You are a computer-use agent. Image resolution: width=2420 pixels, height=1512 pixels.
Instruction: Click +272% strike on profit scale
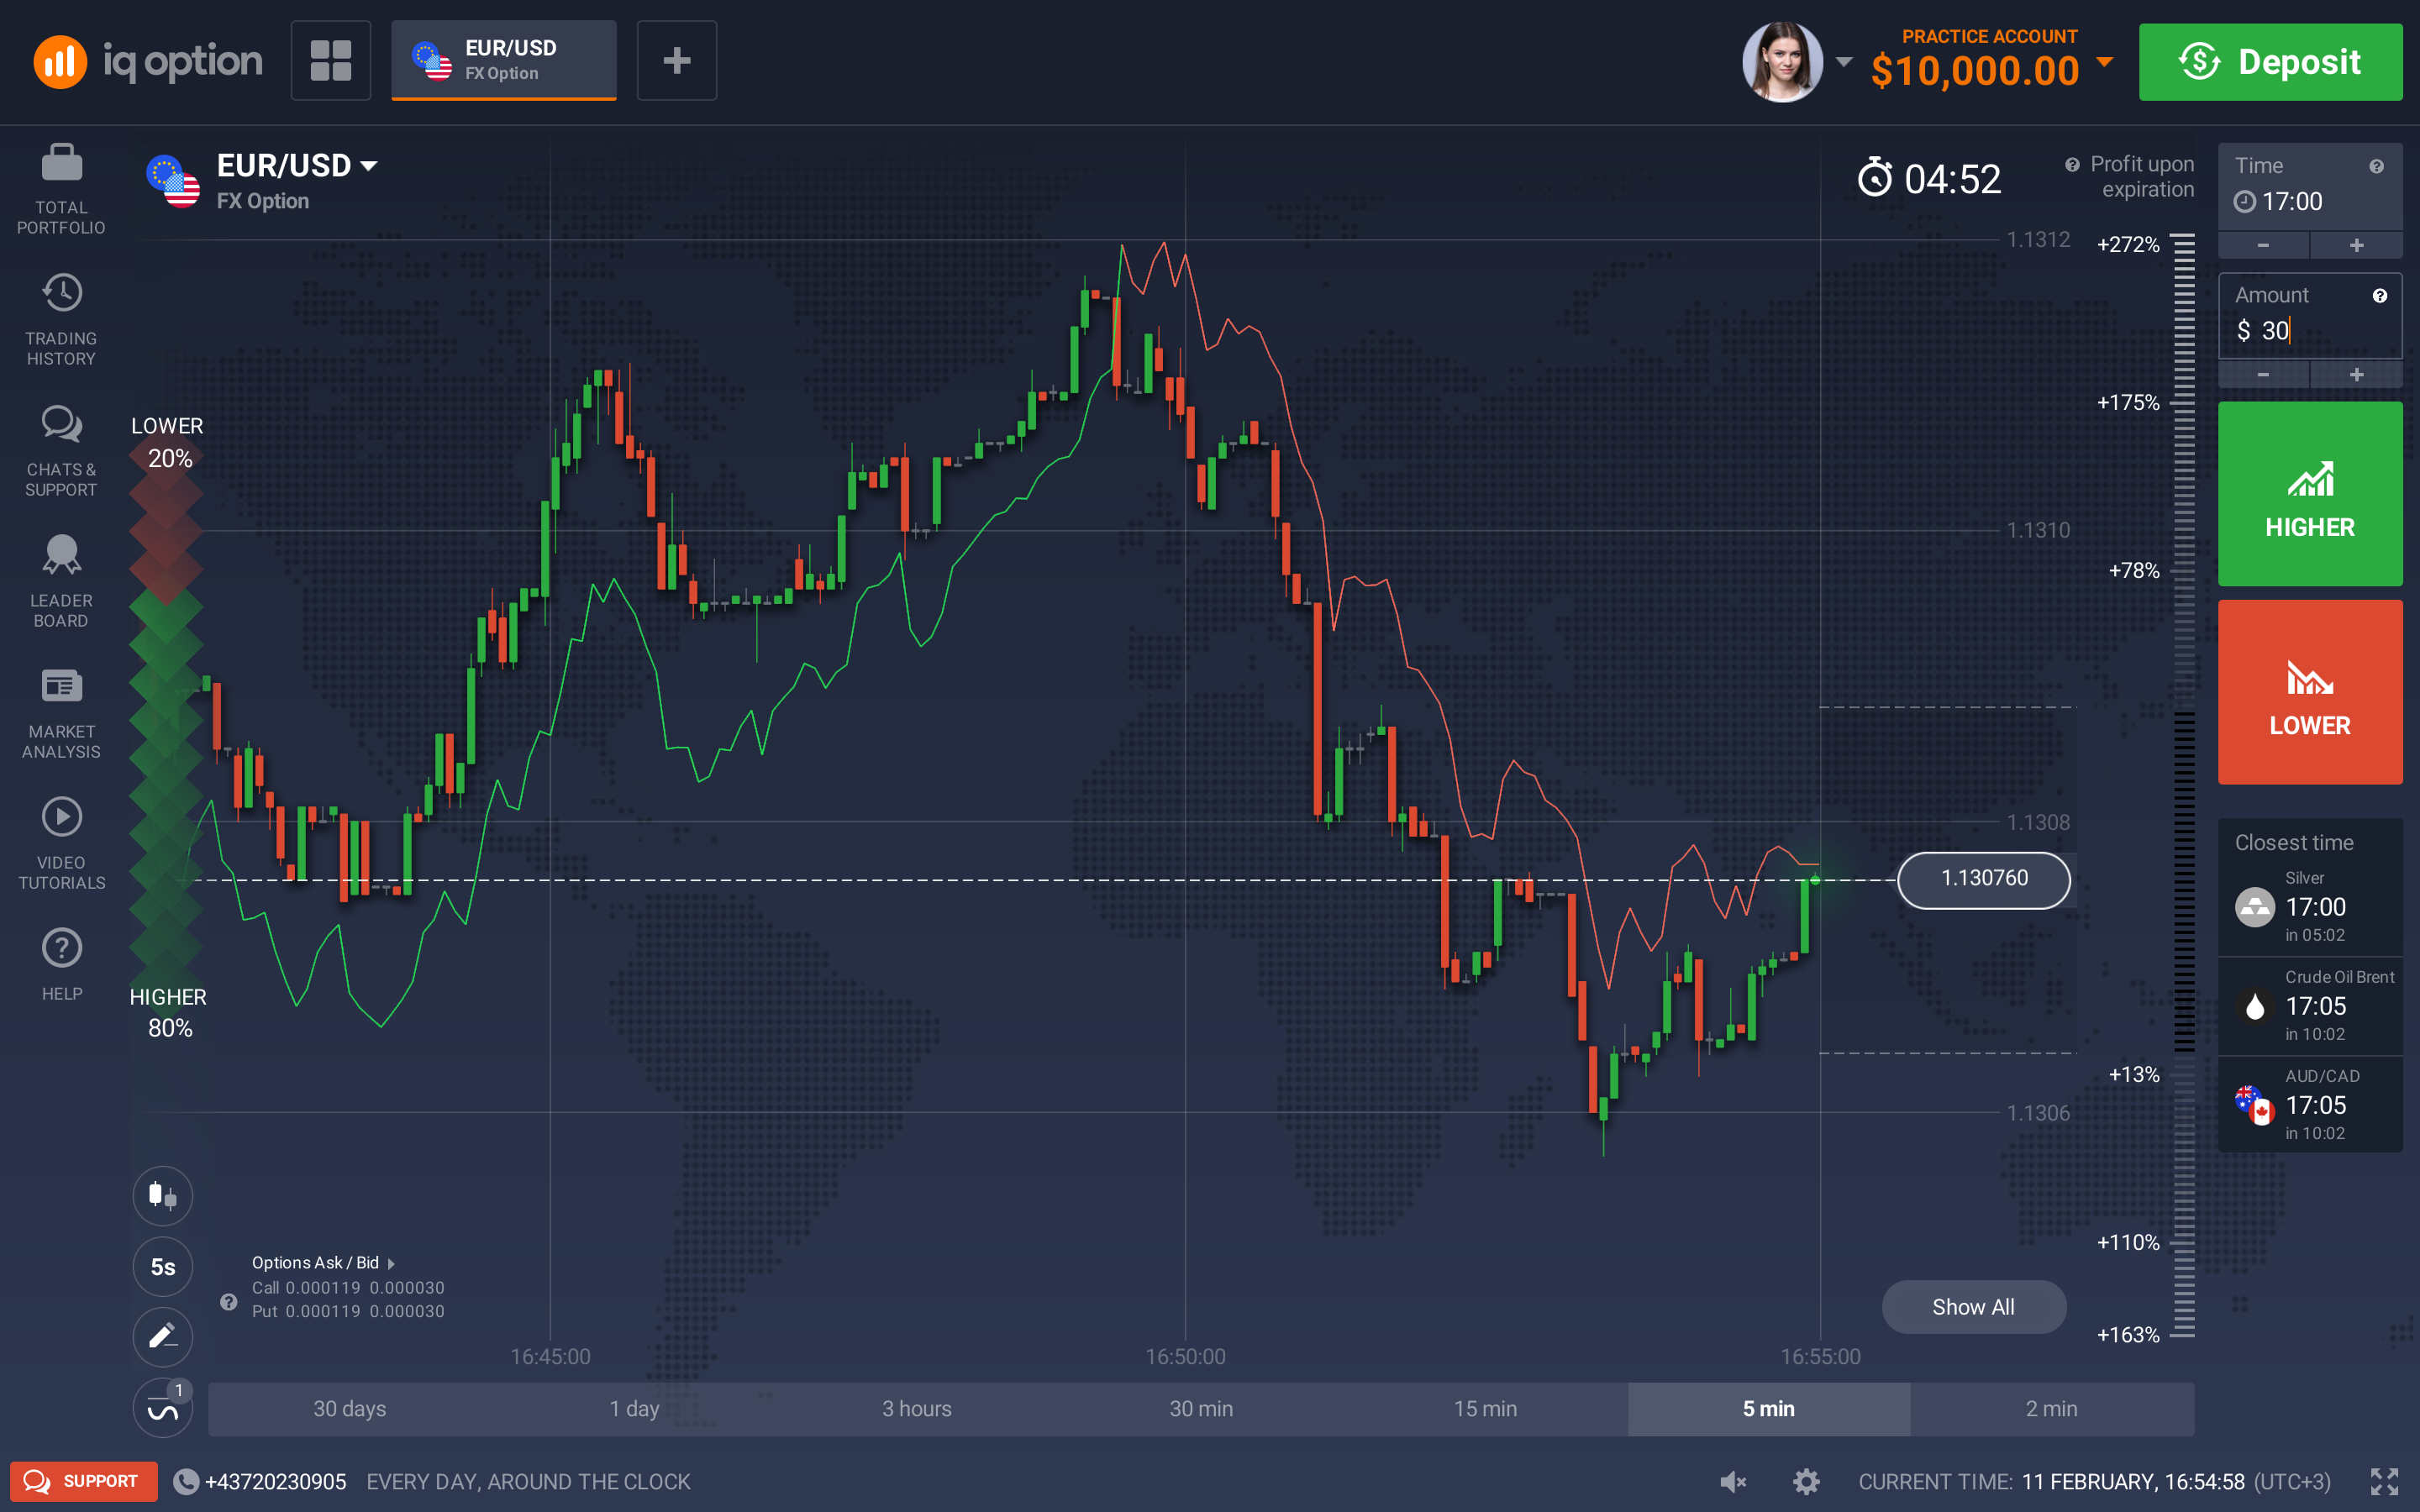[x=2128, y=245]
